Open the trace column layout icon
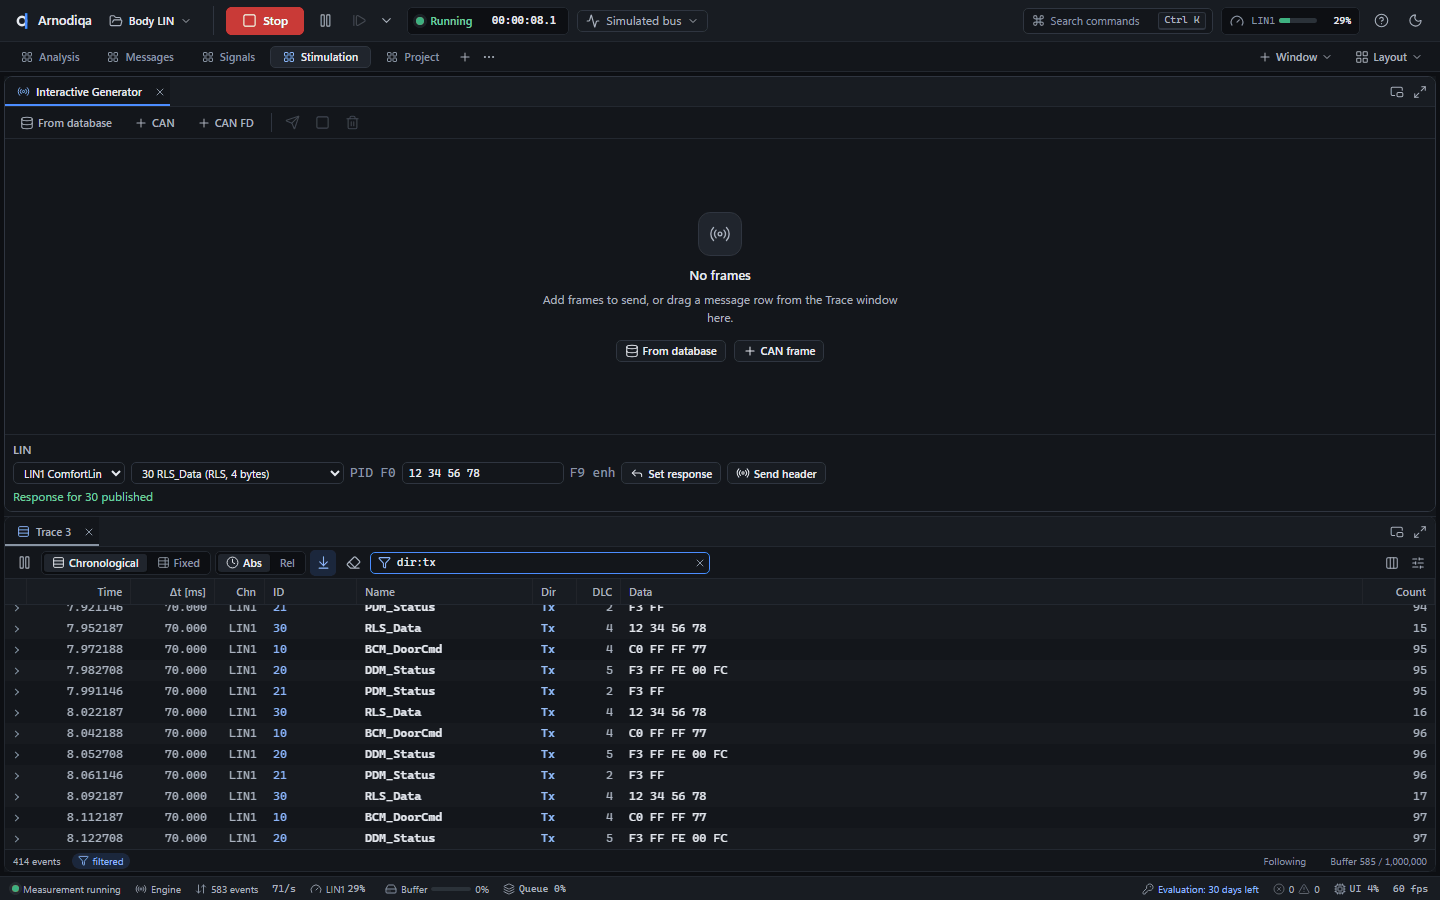This screenshot has height=900, width=1440. click(x=1392, y=563)
